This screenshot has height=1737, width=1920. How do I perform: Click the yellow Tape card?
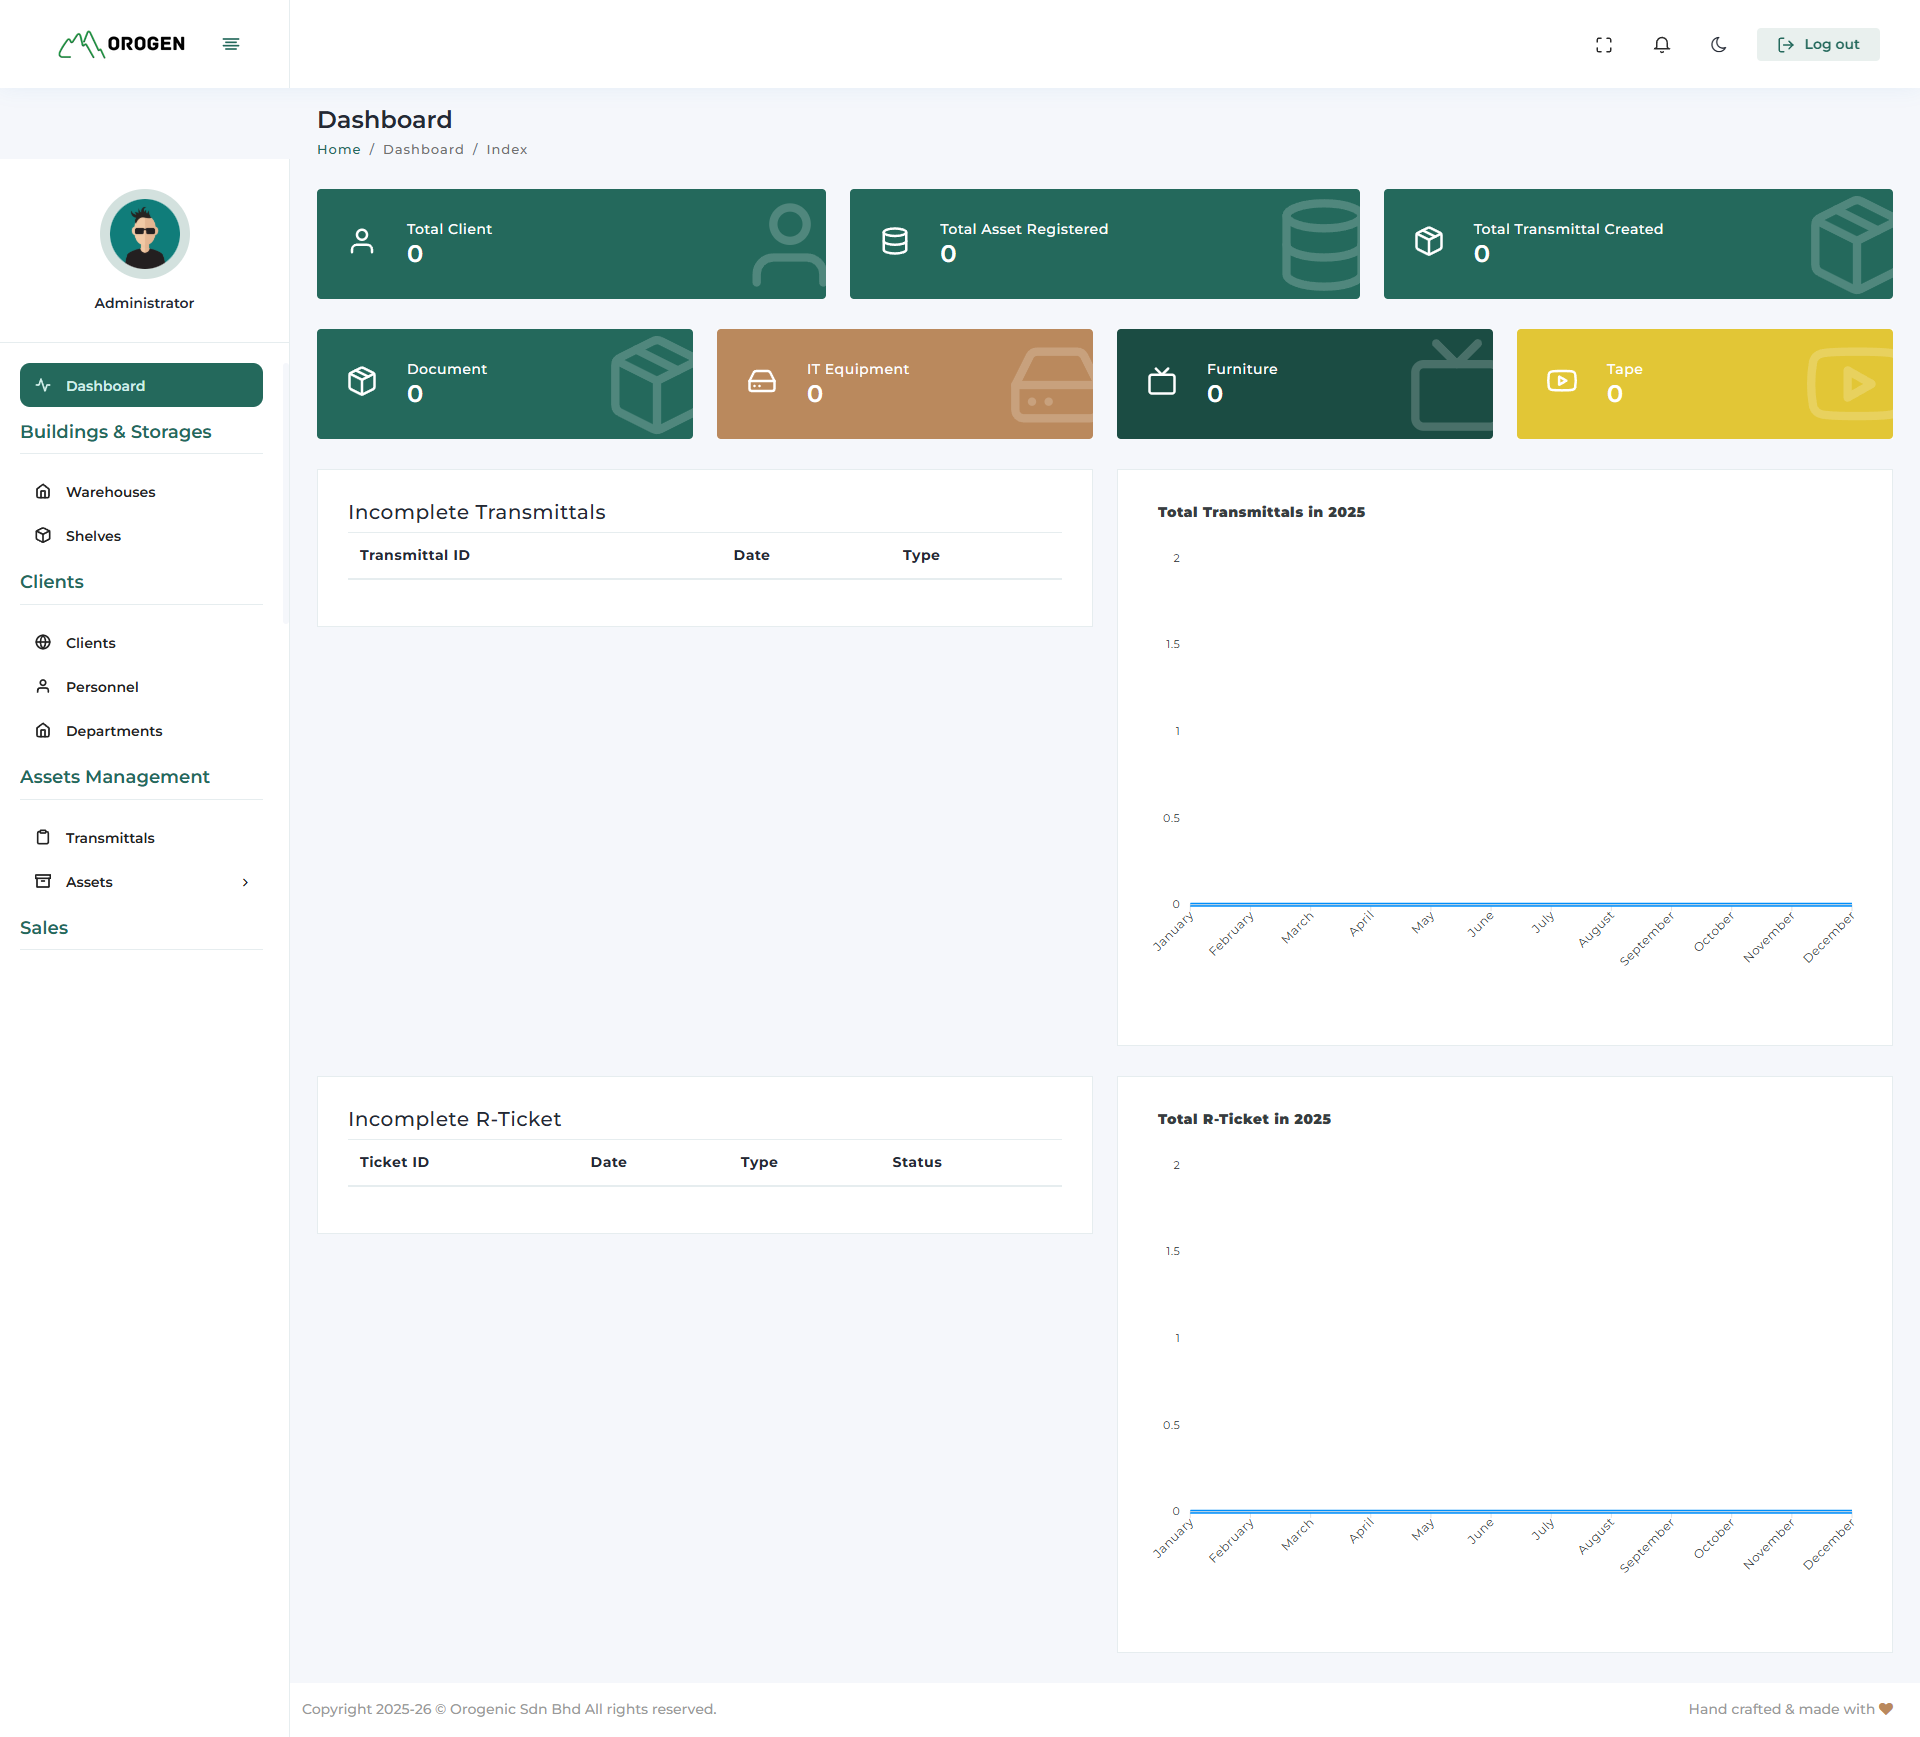(x=1704, y=384)
